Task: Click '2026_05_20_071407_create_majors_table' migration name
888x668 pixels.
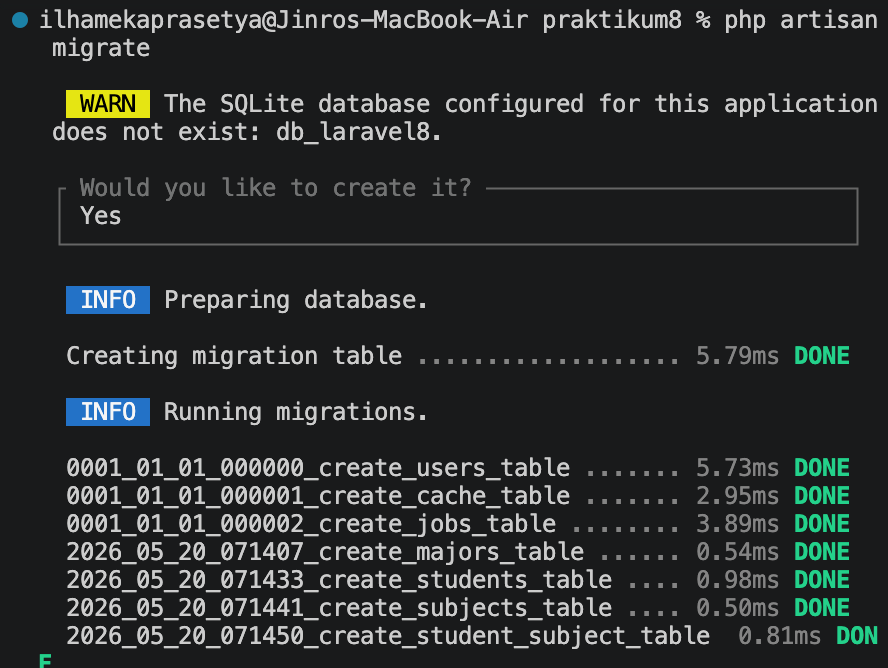Action: [325, 552]
